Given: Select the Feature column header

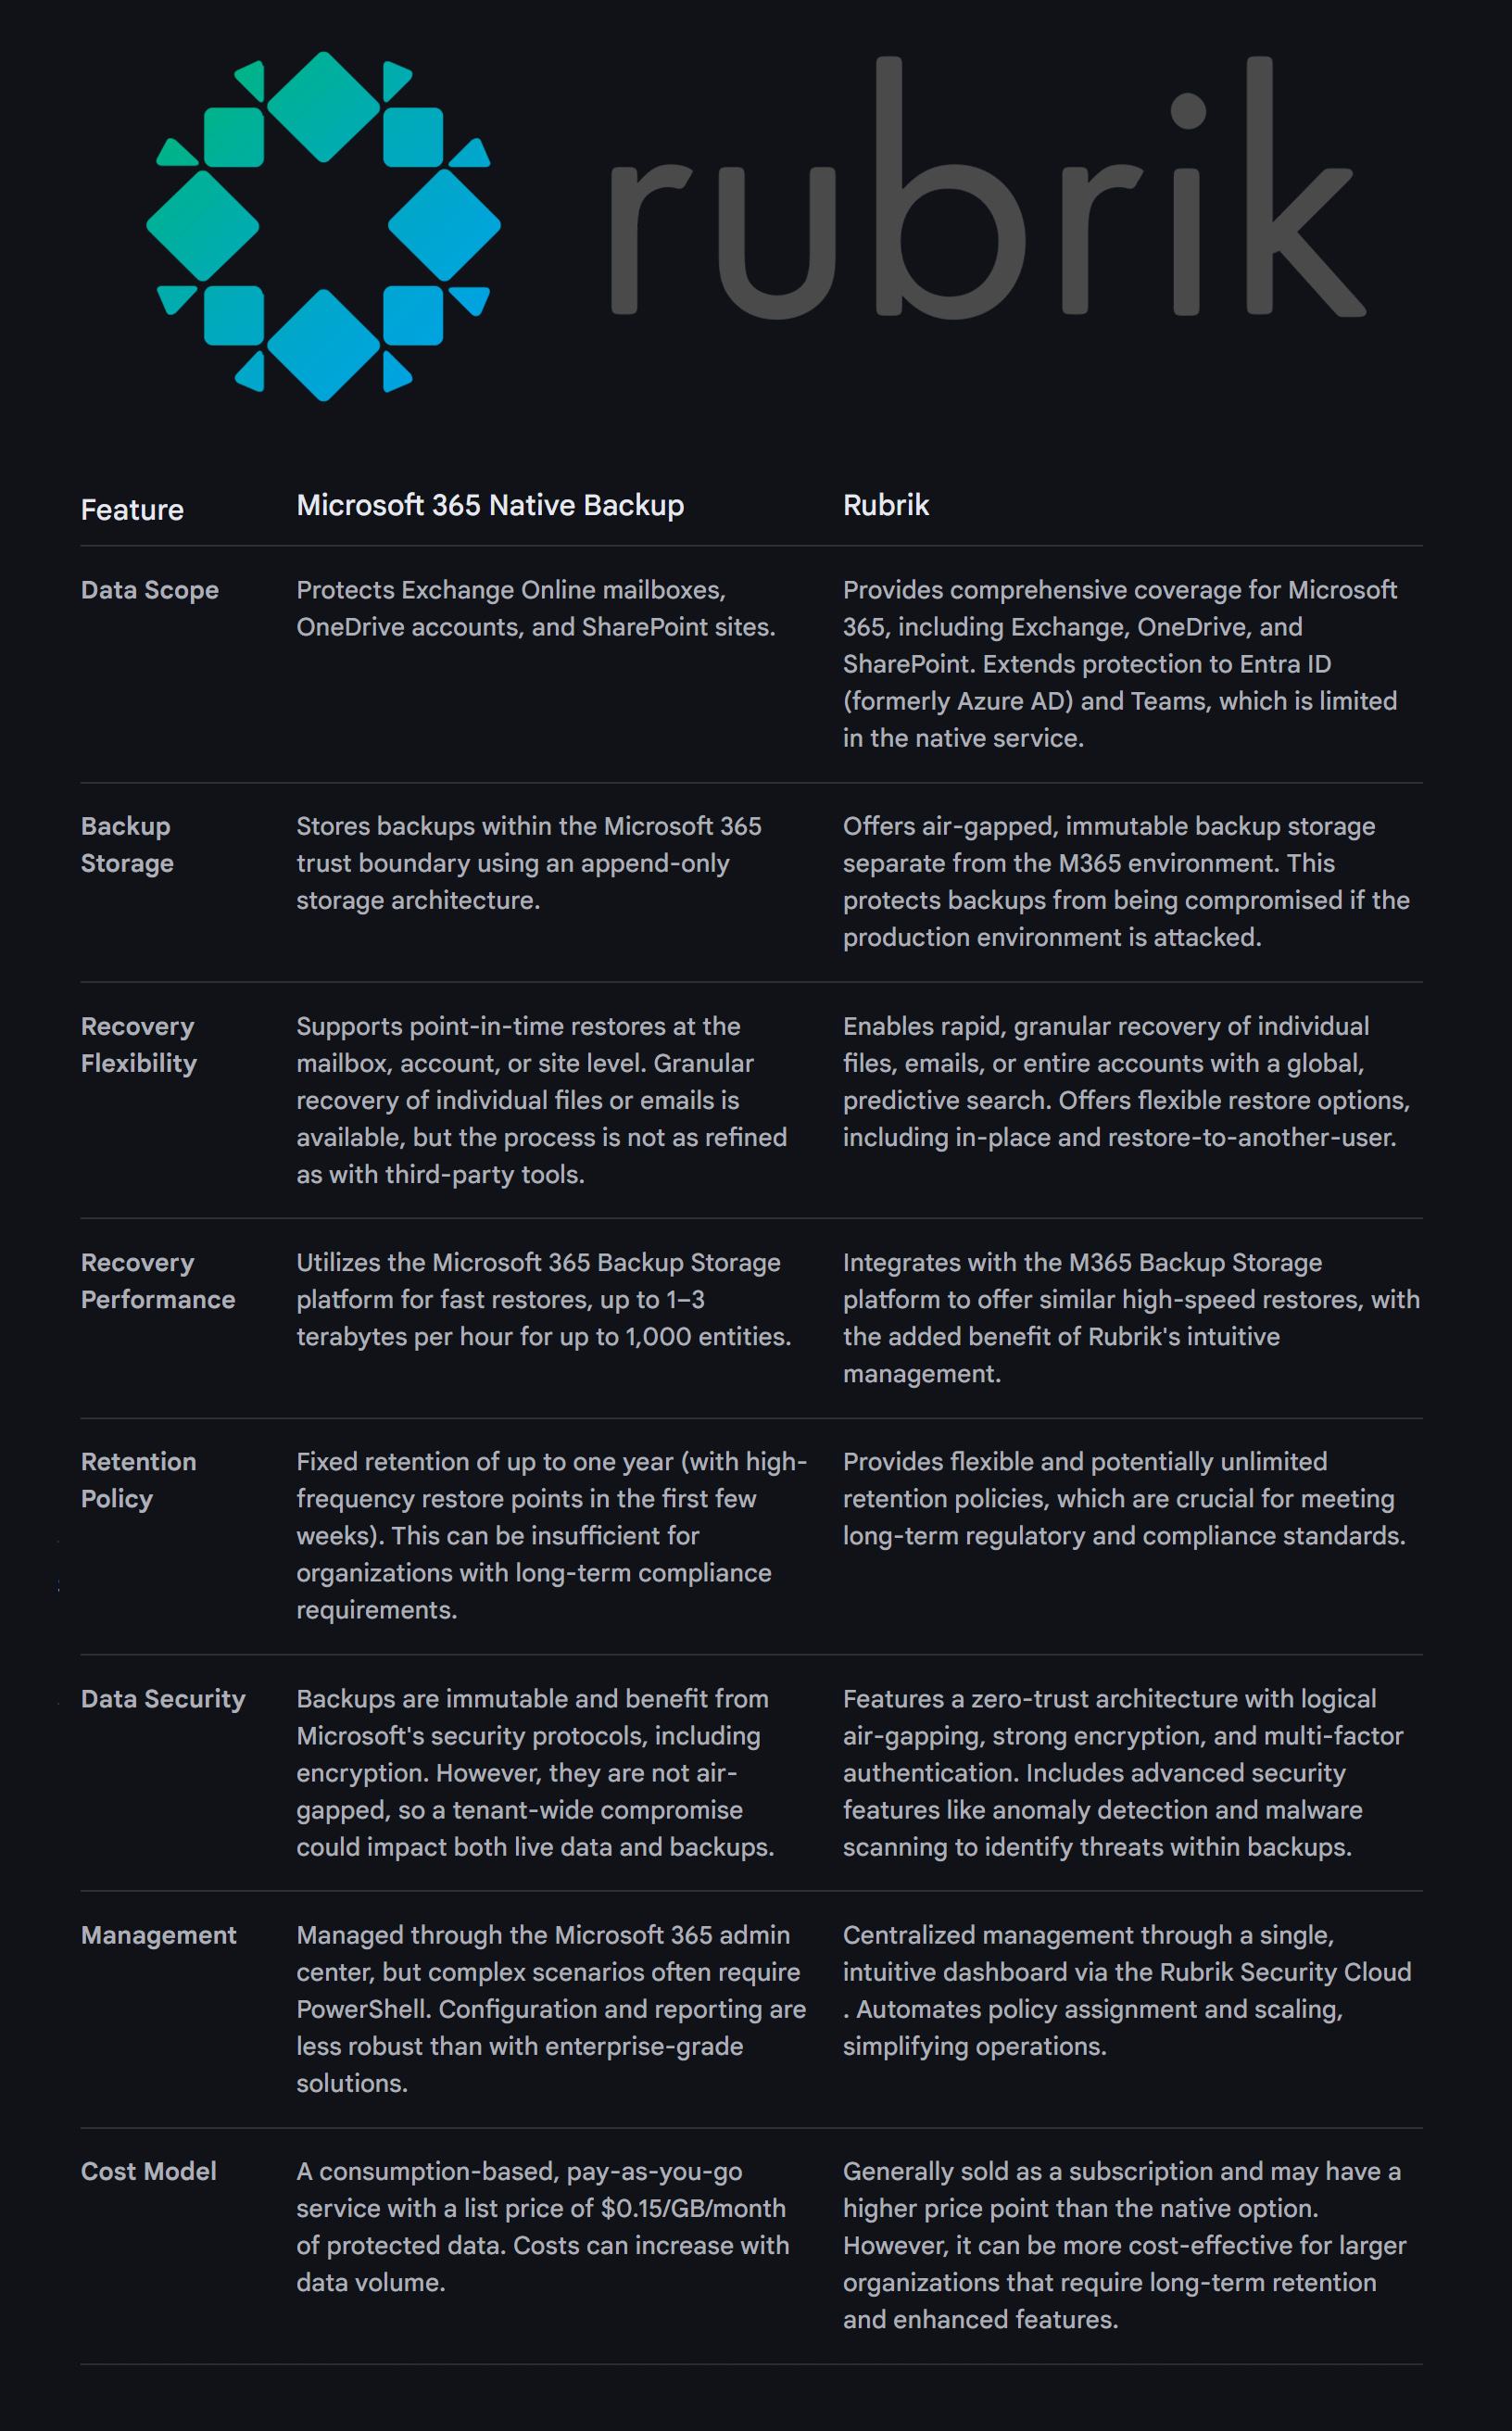Looking at the screenshot, I should 132,510.
